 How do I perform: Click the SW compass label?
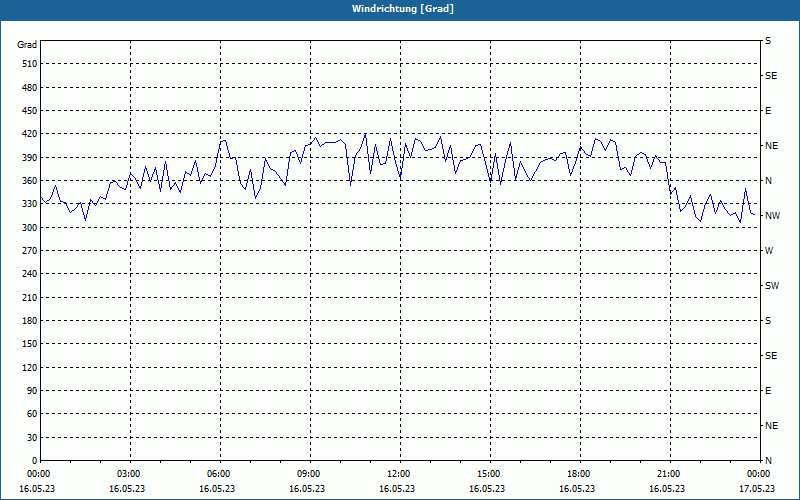pyautogui.click(x=772, y=286)
